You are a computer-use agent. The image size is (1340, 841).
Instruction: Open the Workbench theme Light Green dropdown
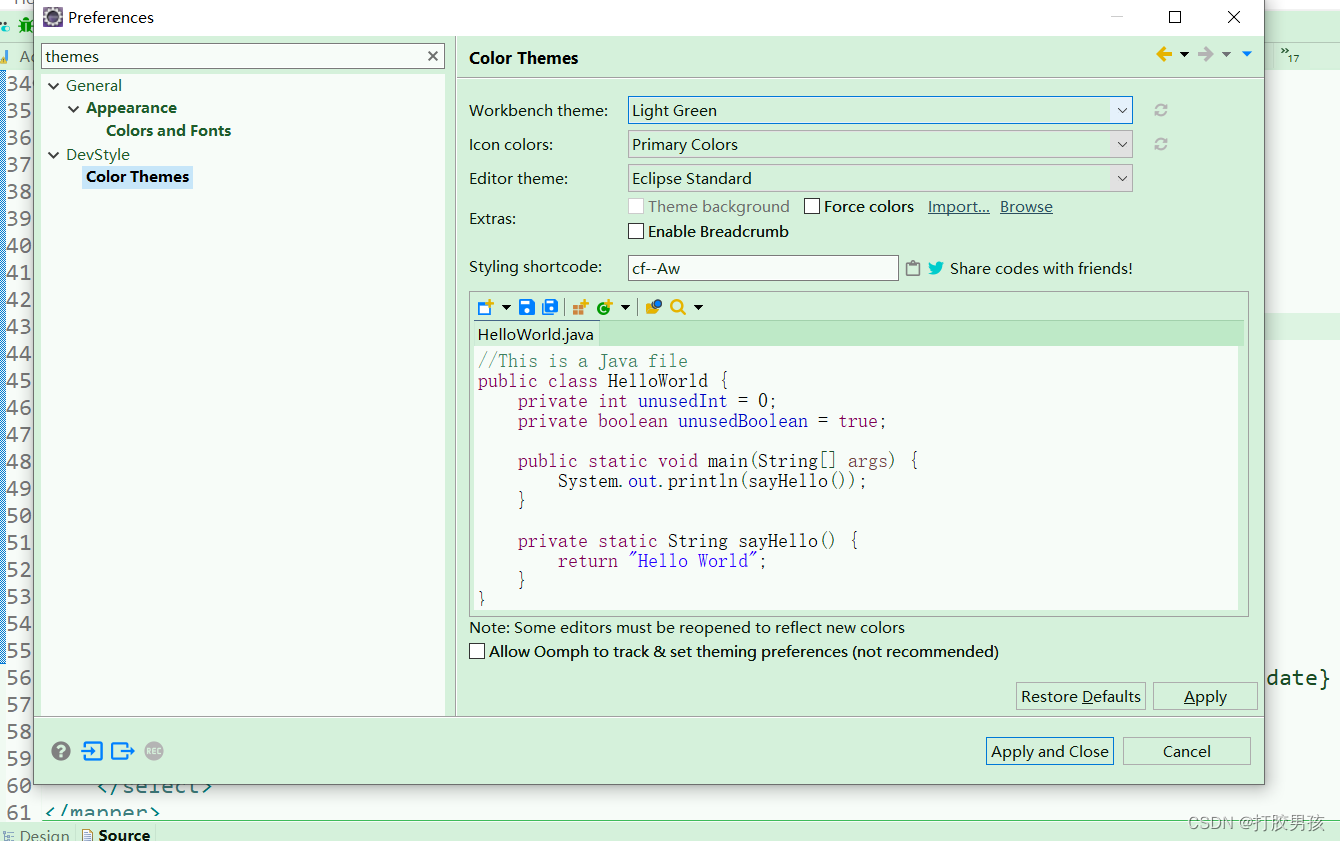point(880,110)
